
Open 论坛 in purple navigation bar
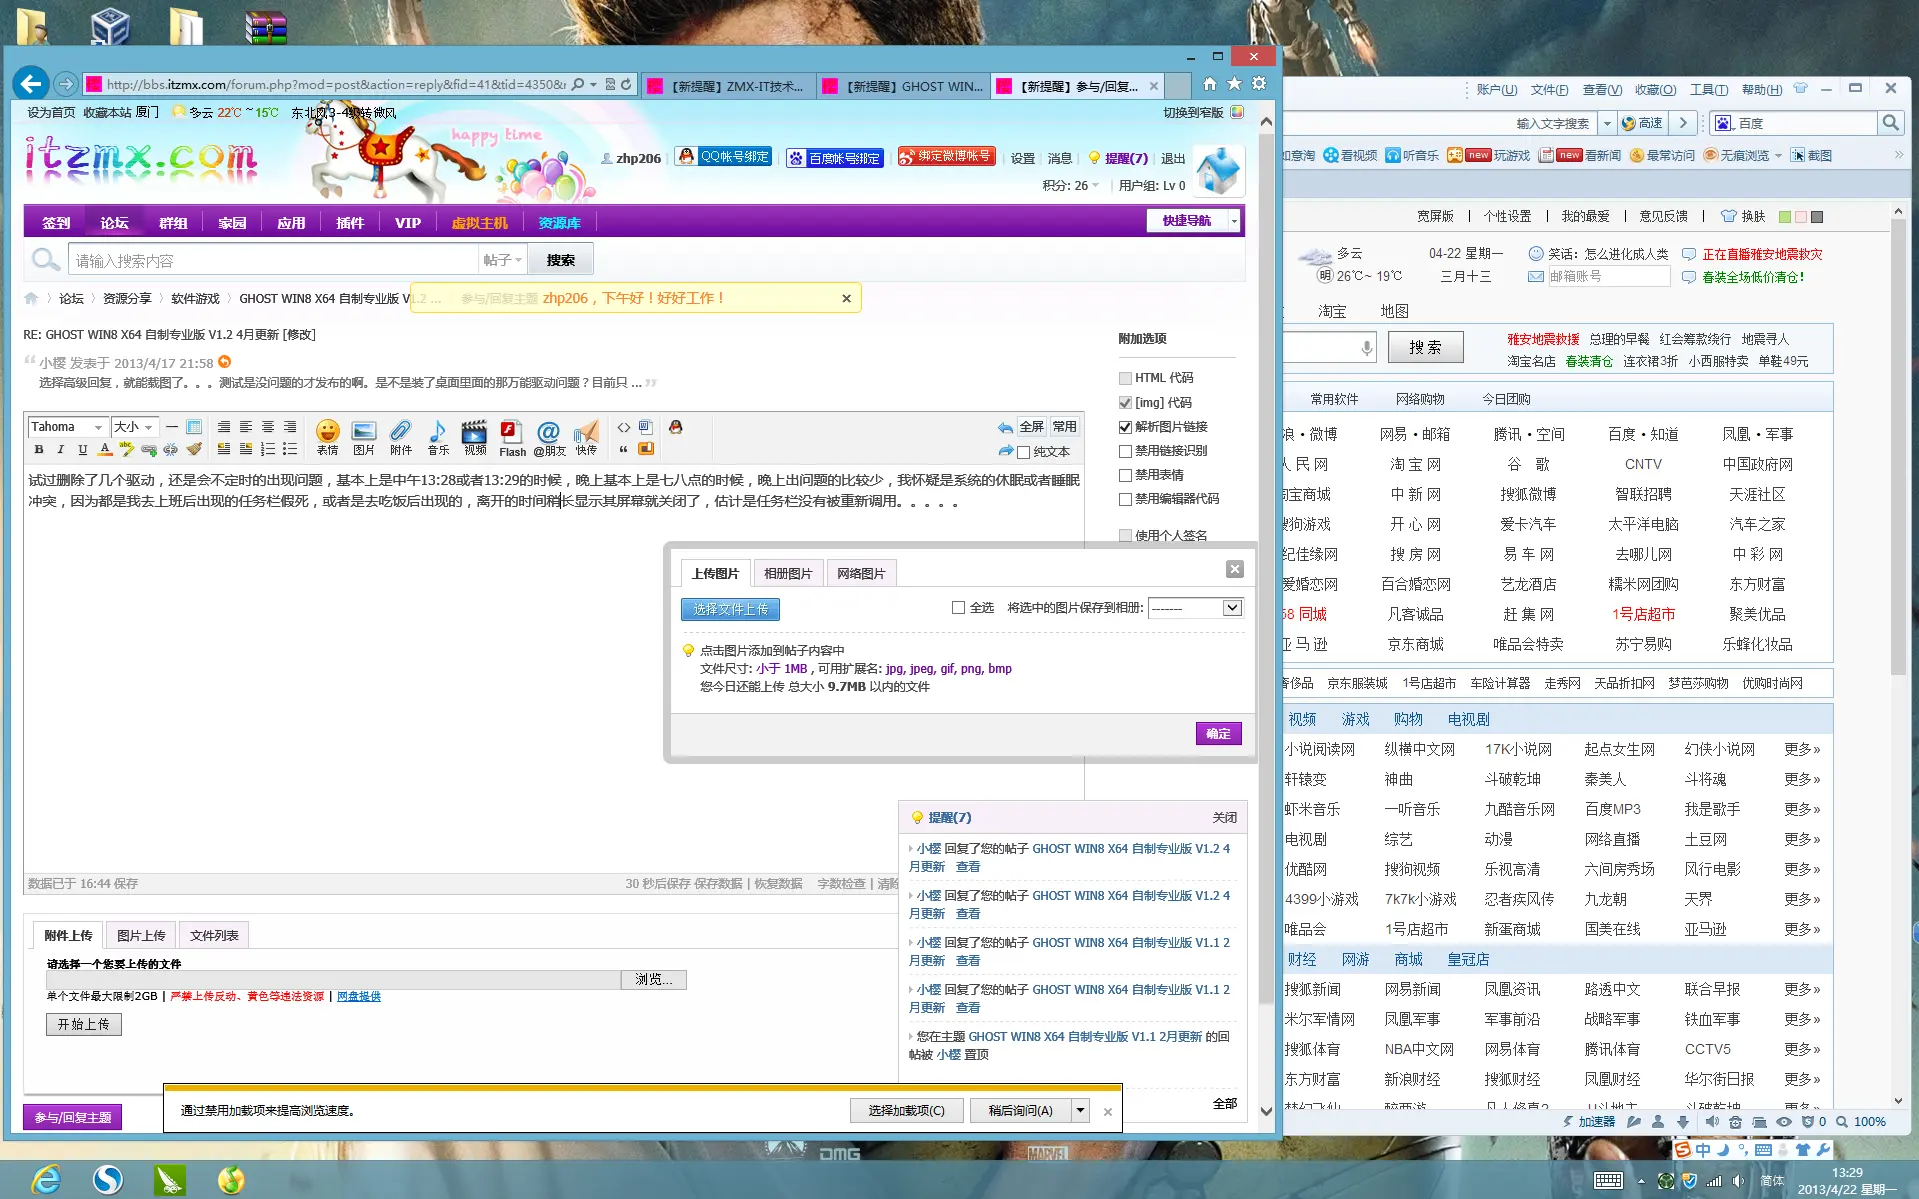click(114, 222)
